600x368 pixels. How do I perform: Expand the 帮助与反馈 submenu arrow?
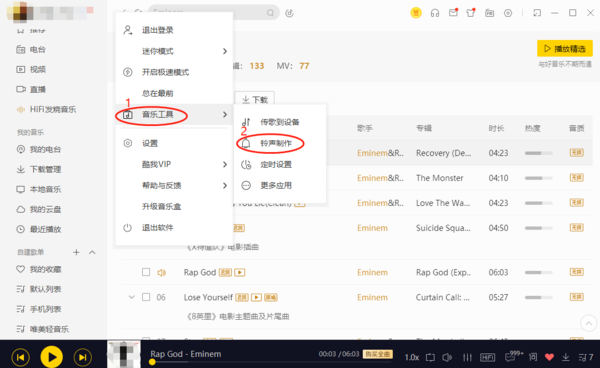(x=225, y=186)
